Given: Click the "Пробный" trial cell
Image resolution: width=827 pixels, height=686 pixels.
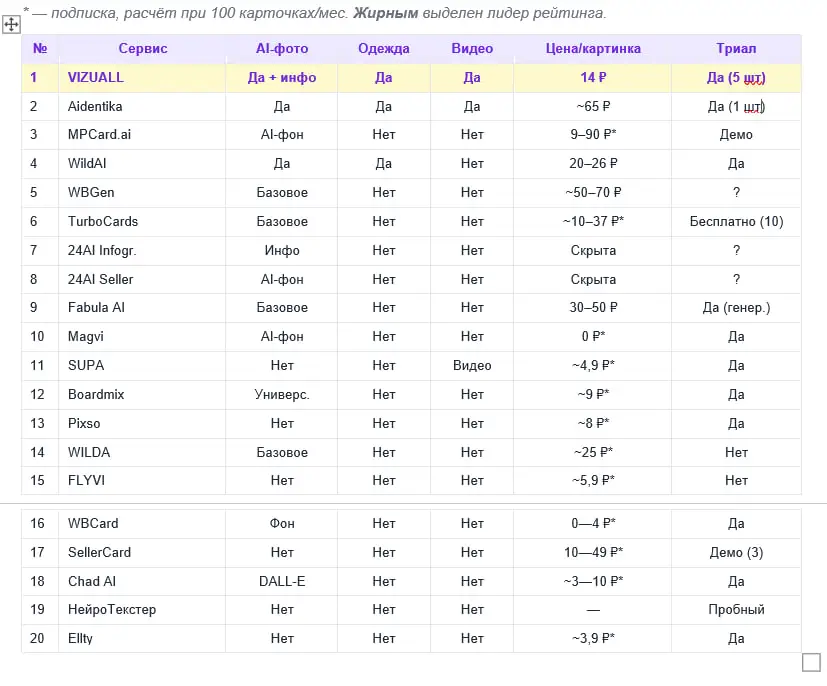Looking at the screenshot, I should pos(736,610).
